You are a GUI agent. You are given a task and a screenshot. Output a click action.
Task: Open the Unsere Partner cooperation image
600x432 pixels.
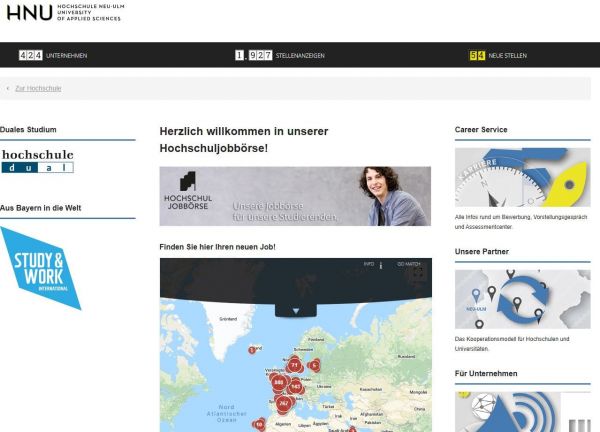click(522, 299)
